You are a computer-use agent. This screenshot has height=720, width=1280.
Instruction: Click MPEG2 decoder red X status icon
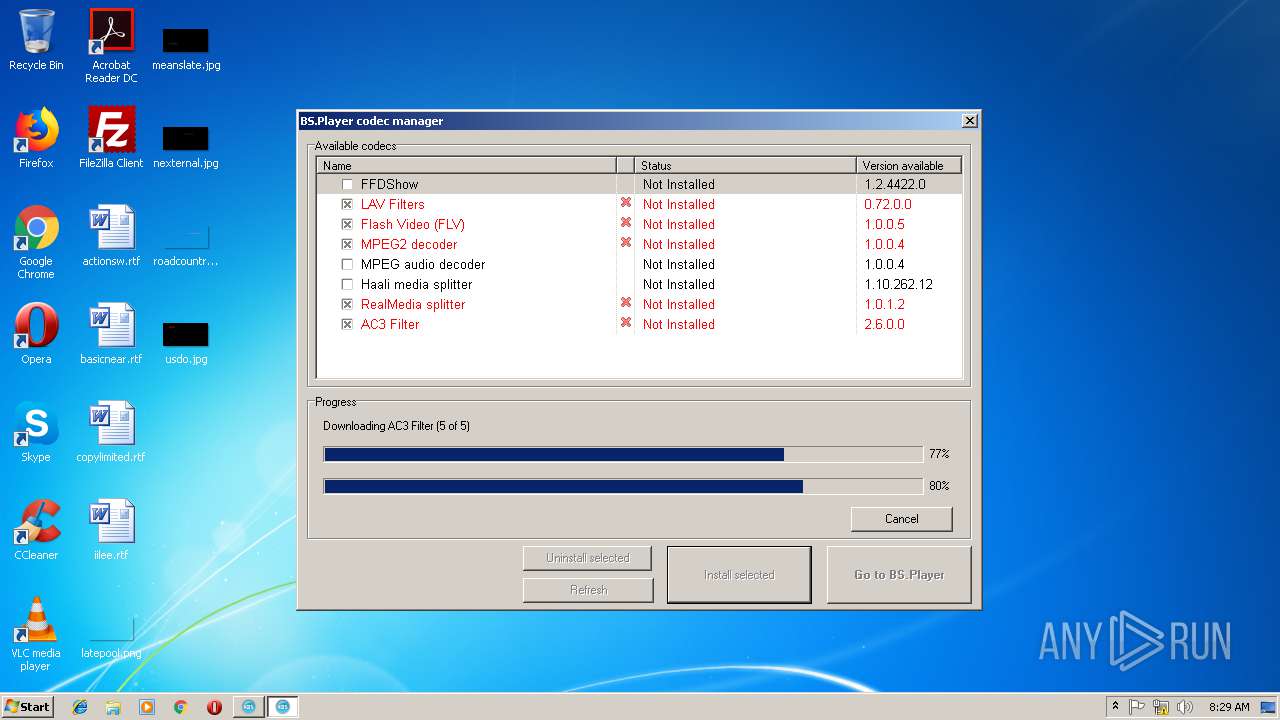[626, 243]
